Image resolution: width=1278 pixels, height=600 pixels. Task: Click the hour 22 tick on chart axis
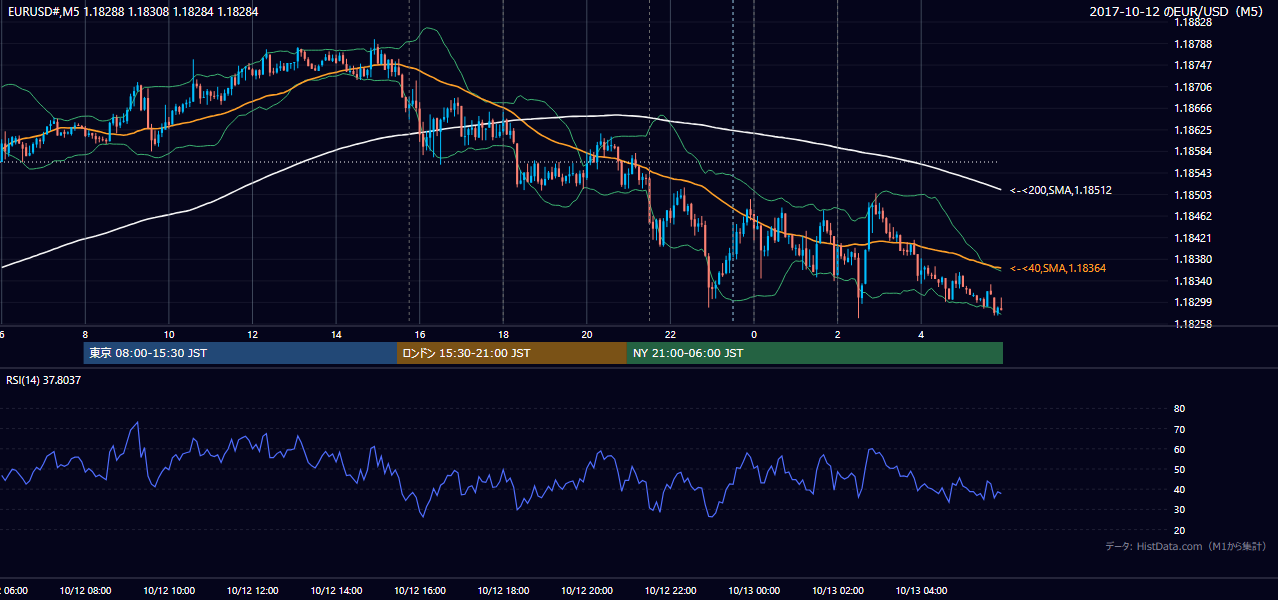670,334
